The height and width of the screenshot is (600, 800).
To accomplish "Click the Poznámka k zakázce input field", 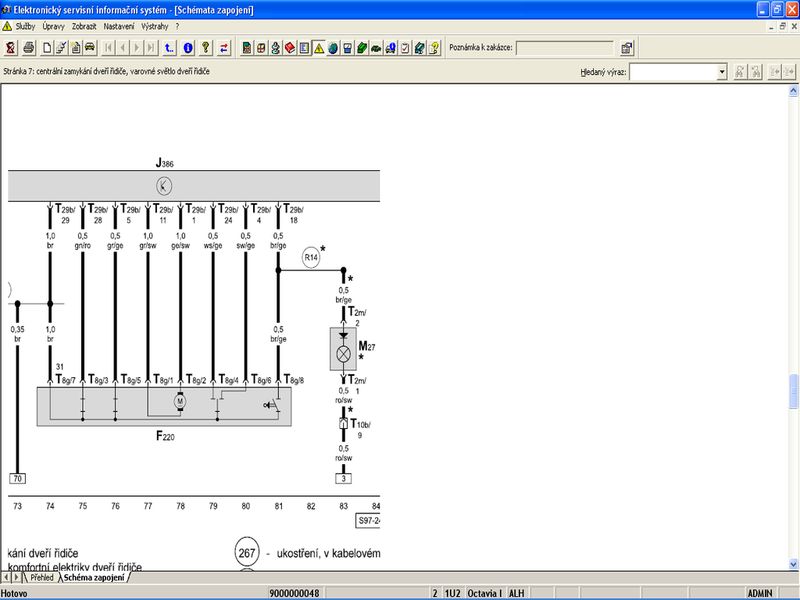I will 564,47.
